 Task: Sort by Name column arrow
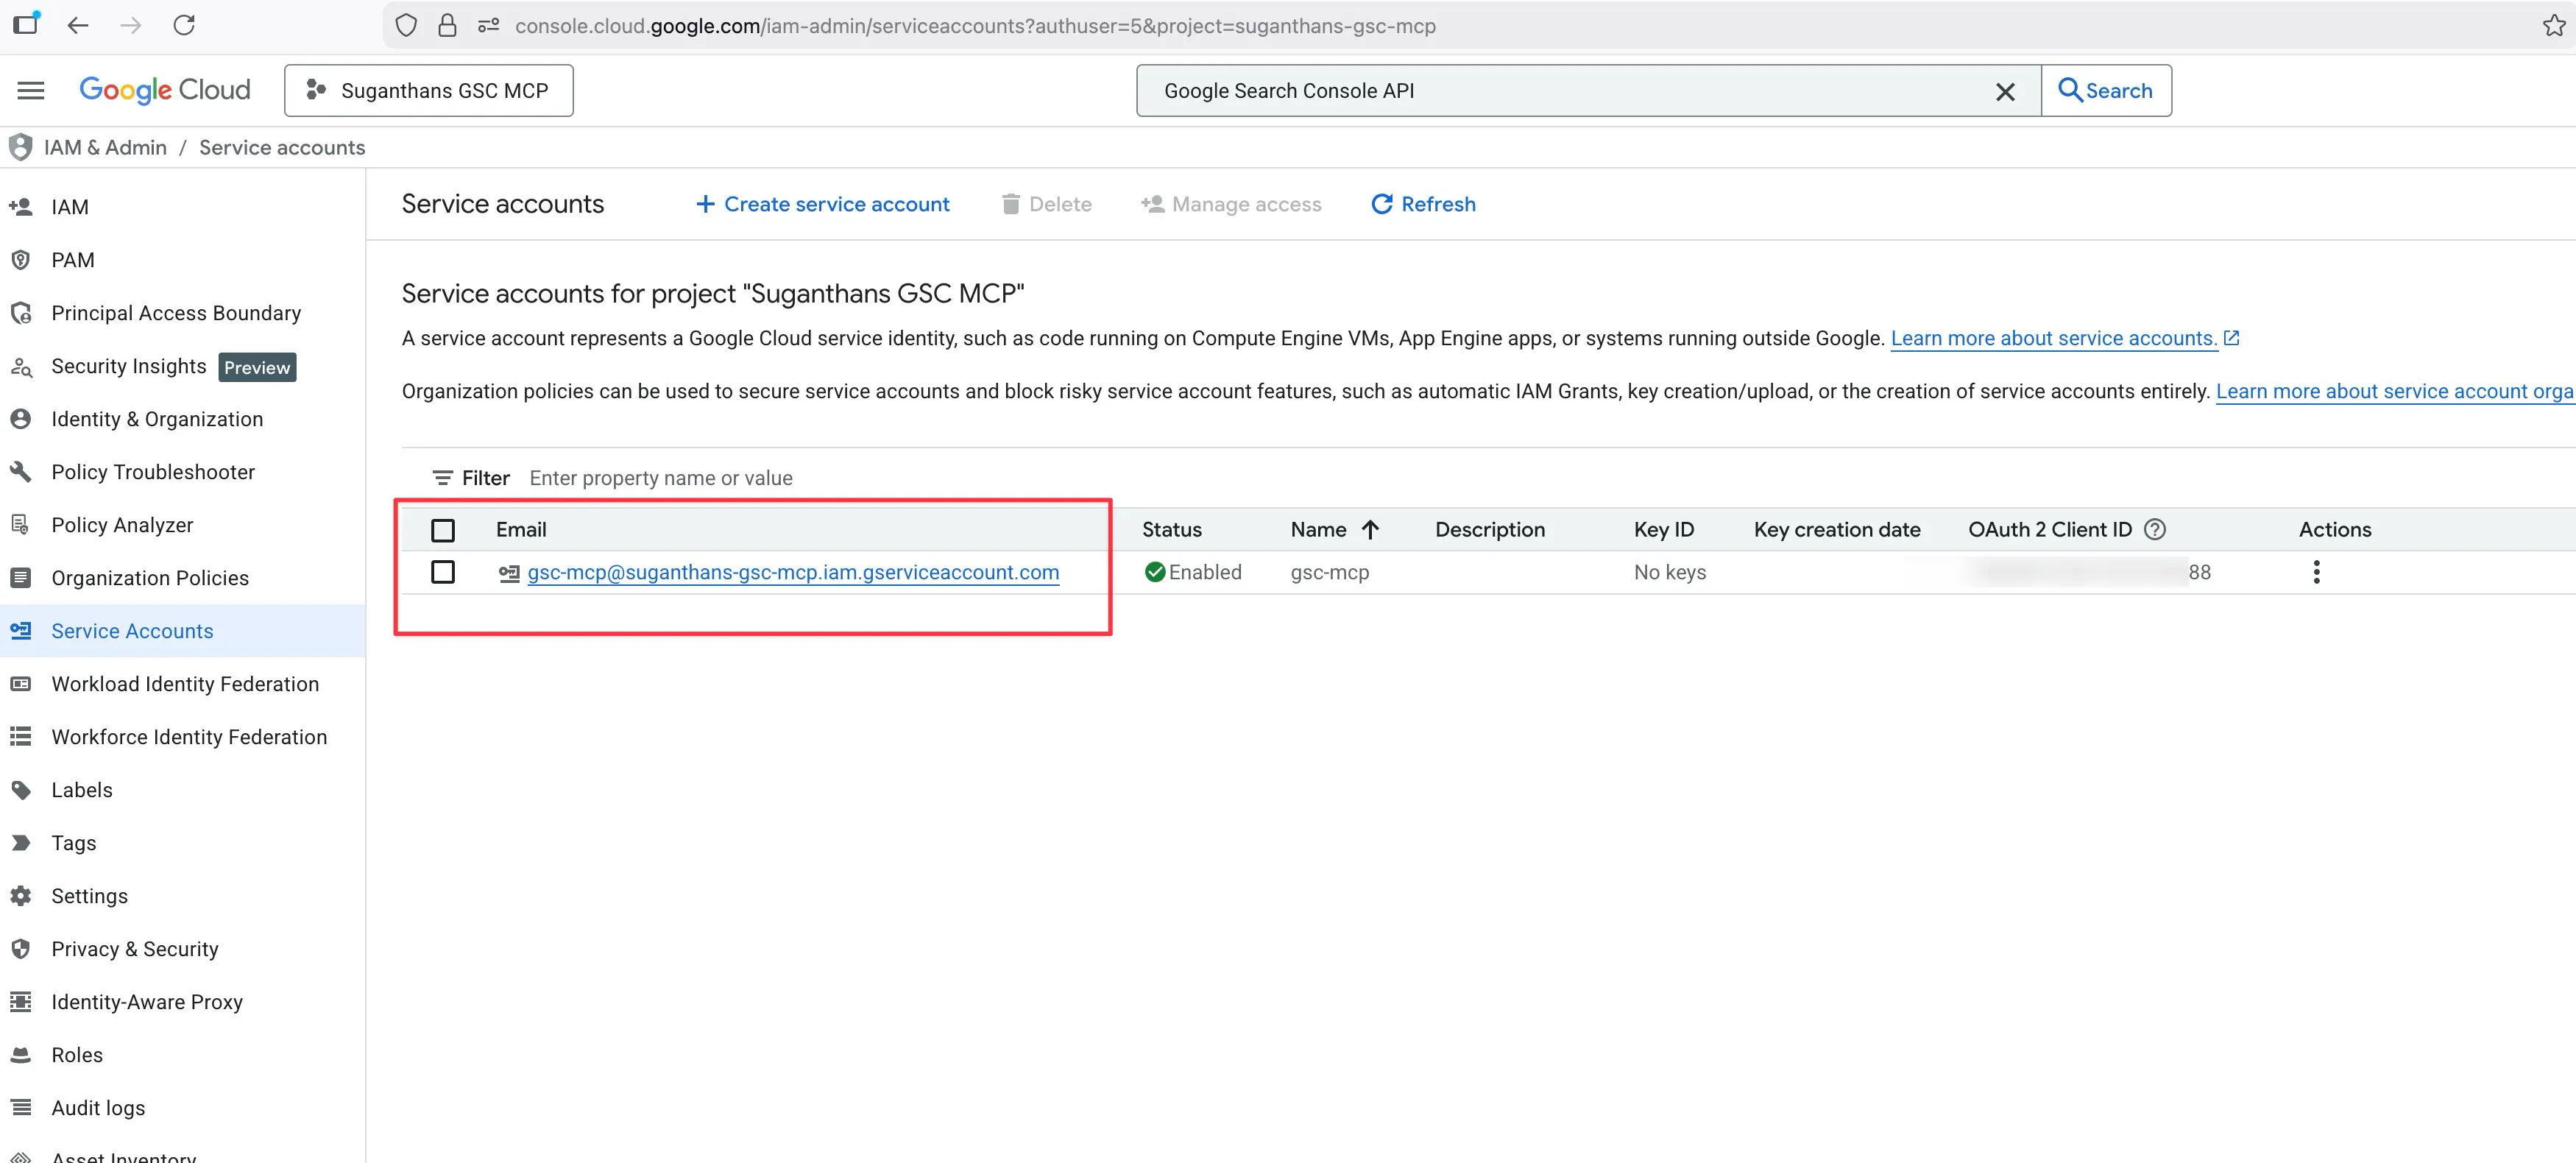pyautogui.click(x=1370, y=529)
